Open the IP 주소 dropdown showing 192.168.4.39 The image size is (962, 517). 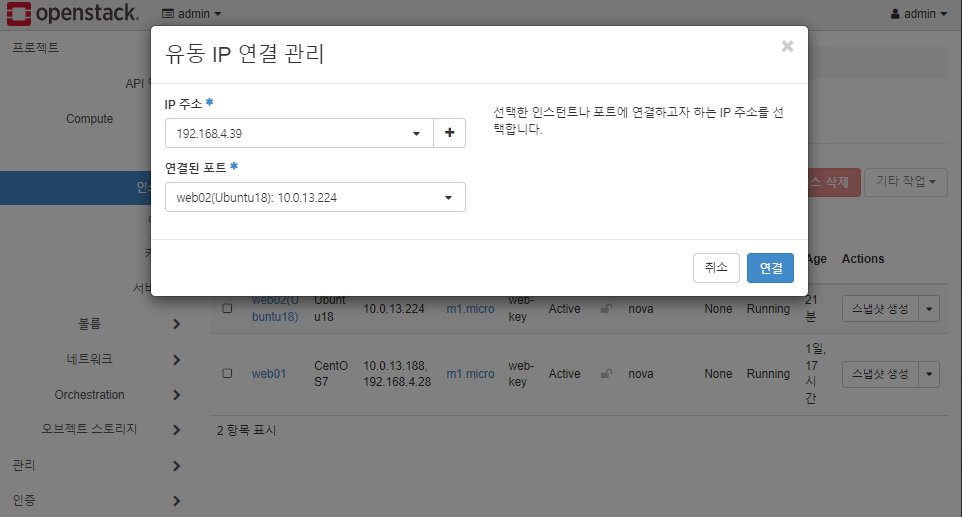point(299,133)
